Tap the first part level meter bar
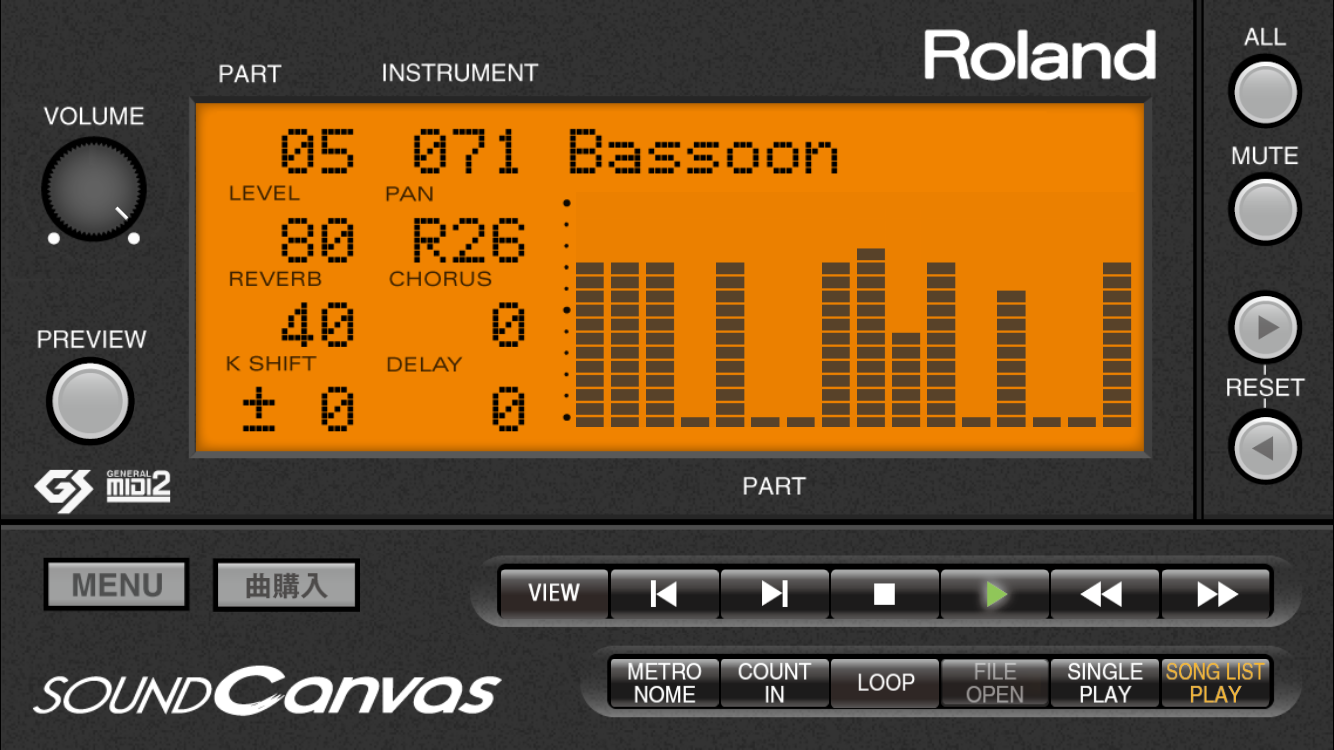The image size is (1334, 750). pos(590,345)
